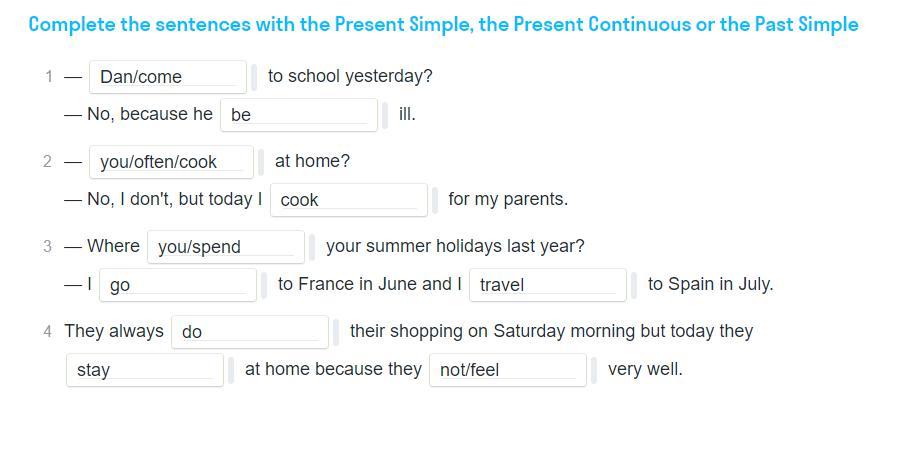Image resolution: width=900 pixels, height=450 pixels.
Task: Click the grey marker after 'stay' field
Action: pyautogui.click(x=231, y=370)
